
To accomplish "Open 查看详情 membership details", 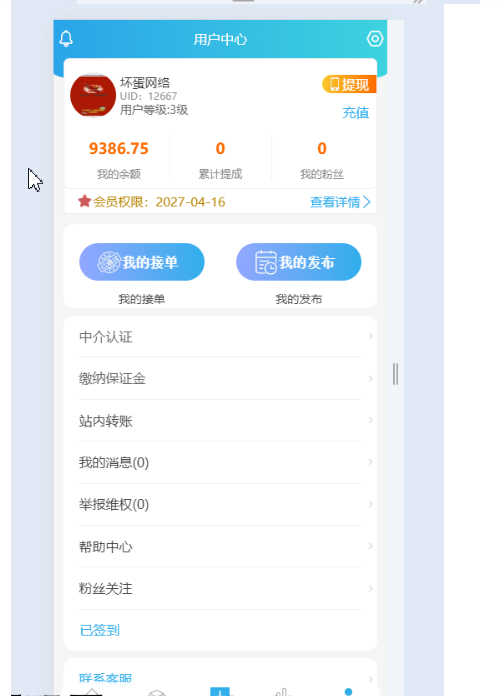I will [340, 202].
